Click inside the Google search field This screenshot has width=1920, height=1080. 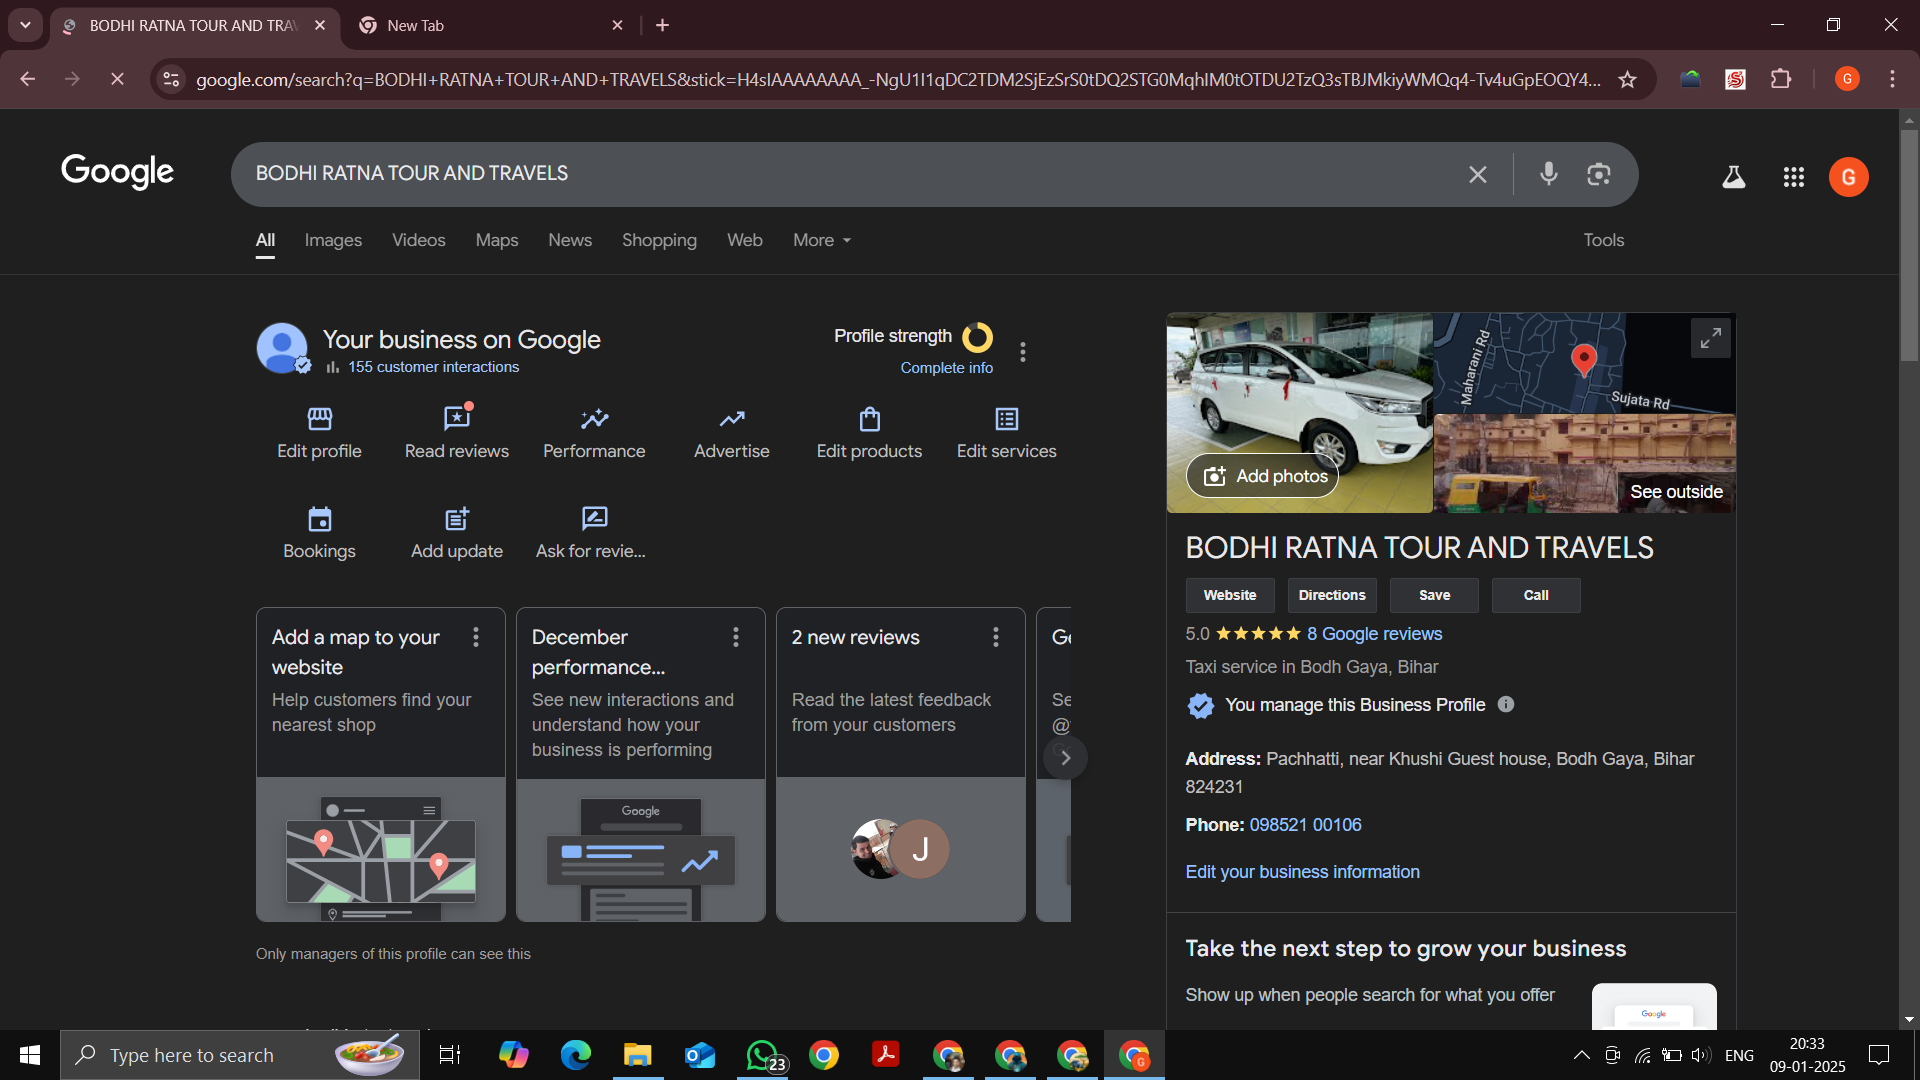pos(850,175)
